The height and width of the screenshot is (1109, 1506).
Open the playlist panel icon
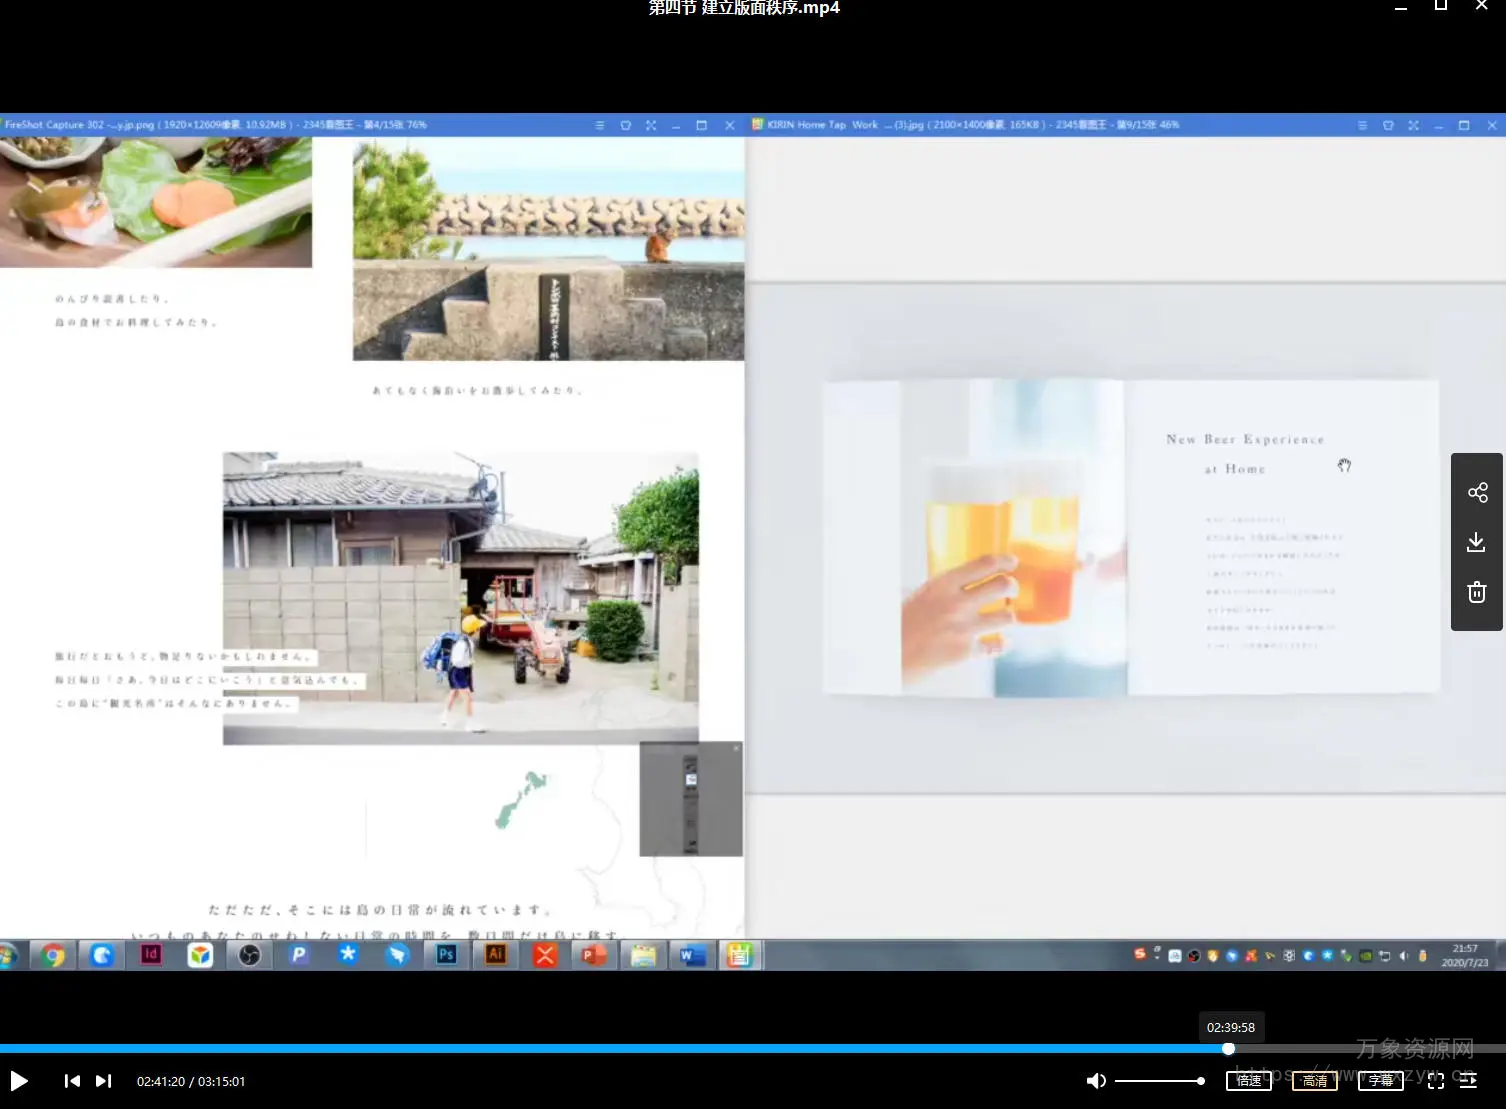click(1468, 1081)
